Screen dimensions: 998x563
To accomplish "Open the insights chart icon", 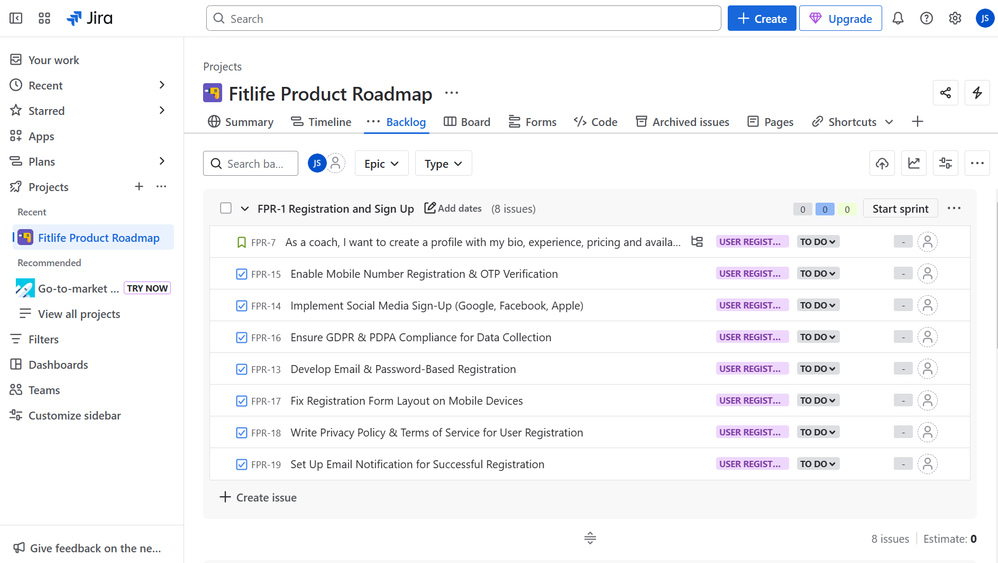I will pos(914,163).
